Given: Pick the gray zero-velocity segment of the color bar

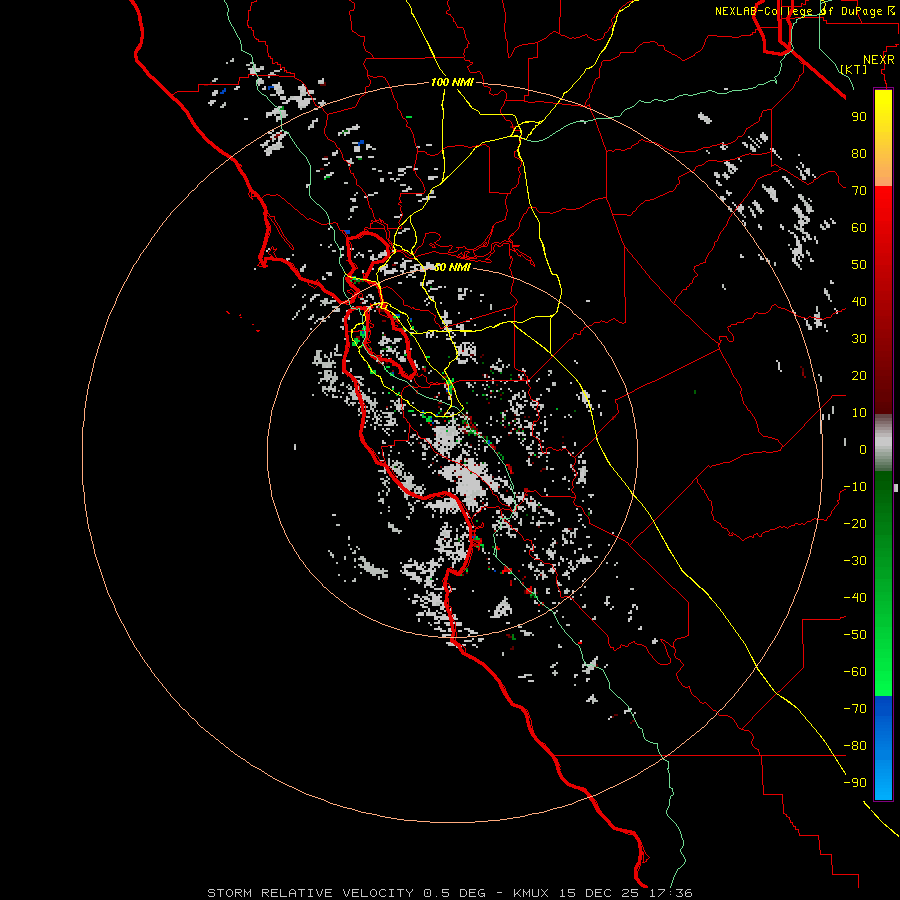Looking at the screenshot, I should (883, 443).
